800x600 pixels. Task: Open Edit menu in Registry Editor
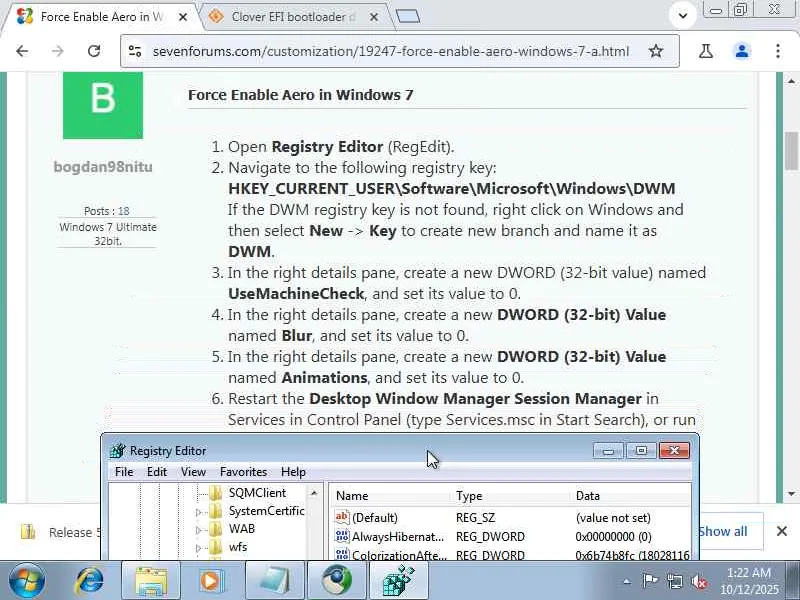point(157,472)
